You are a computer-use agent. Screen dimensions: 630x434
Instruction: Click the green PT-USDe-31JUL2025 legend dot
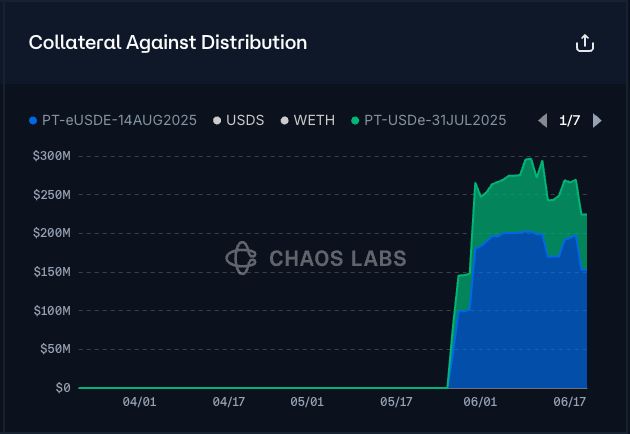tap(355, 121)
